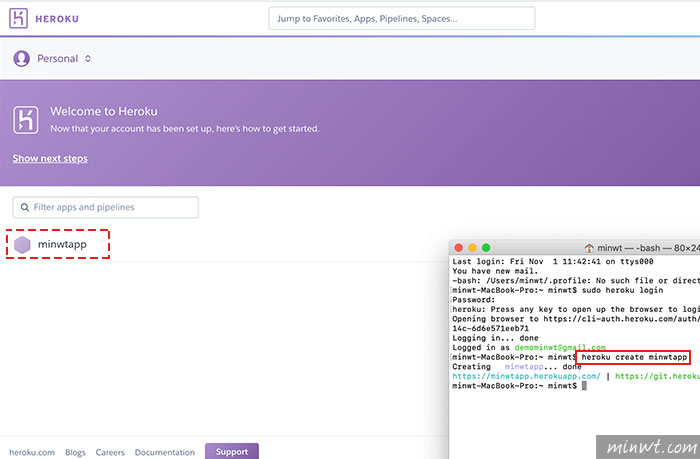Click the Heroku logo icon in header
The width and height of the screenshot is (700, 459).
point(18,18)
